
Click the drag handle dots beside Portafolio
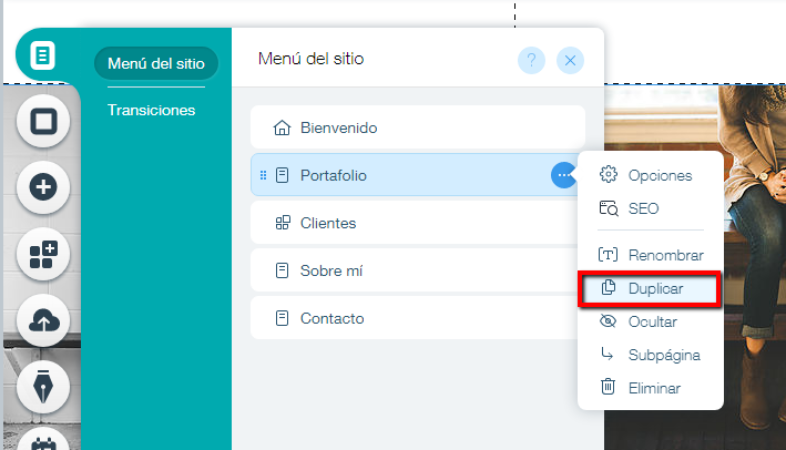[x=263, y=175]
